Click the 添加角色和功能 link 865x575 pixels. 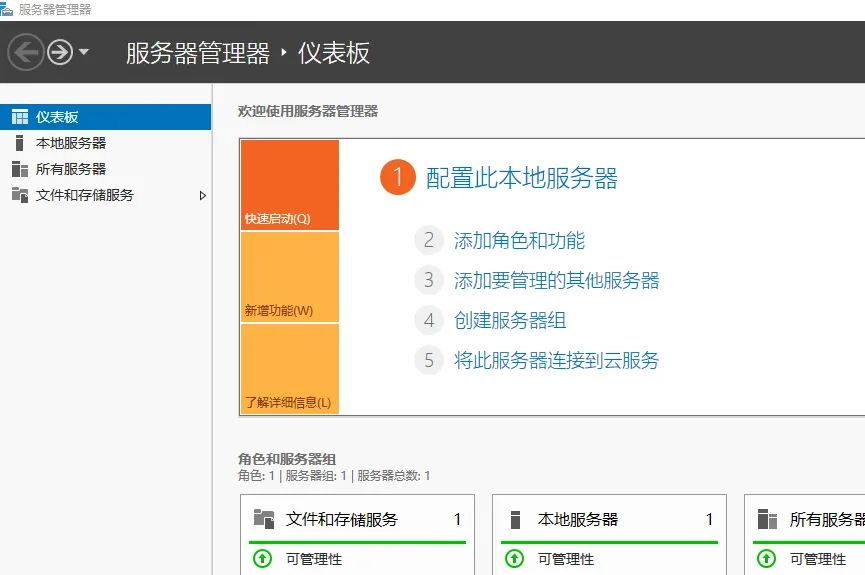tap(519, 240)
